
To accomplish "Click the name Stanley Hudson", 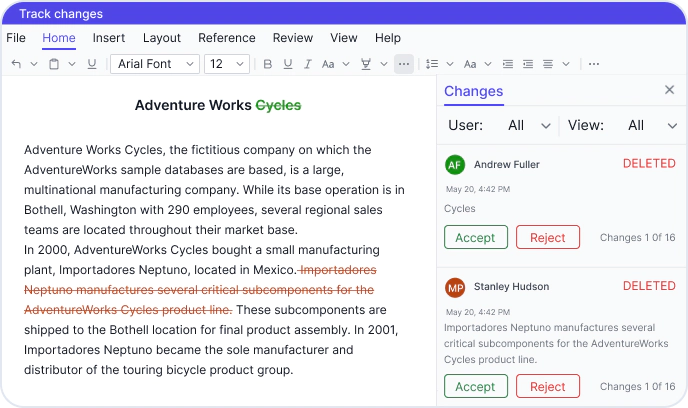I will (511, 287).
